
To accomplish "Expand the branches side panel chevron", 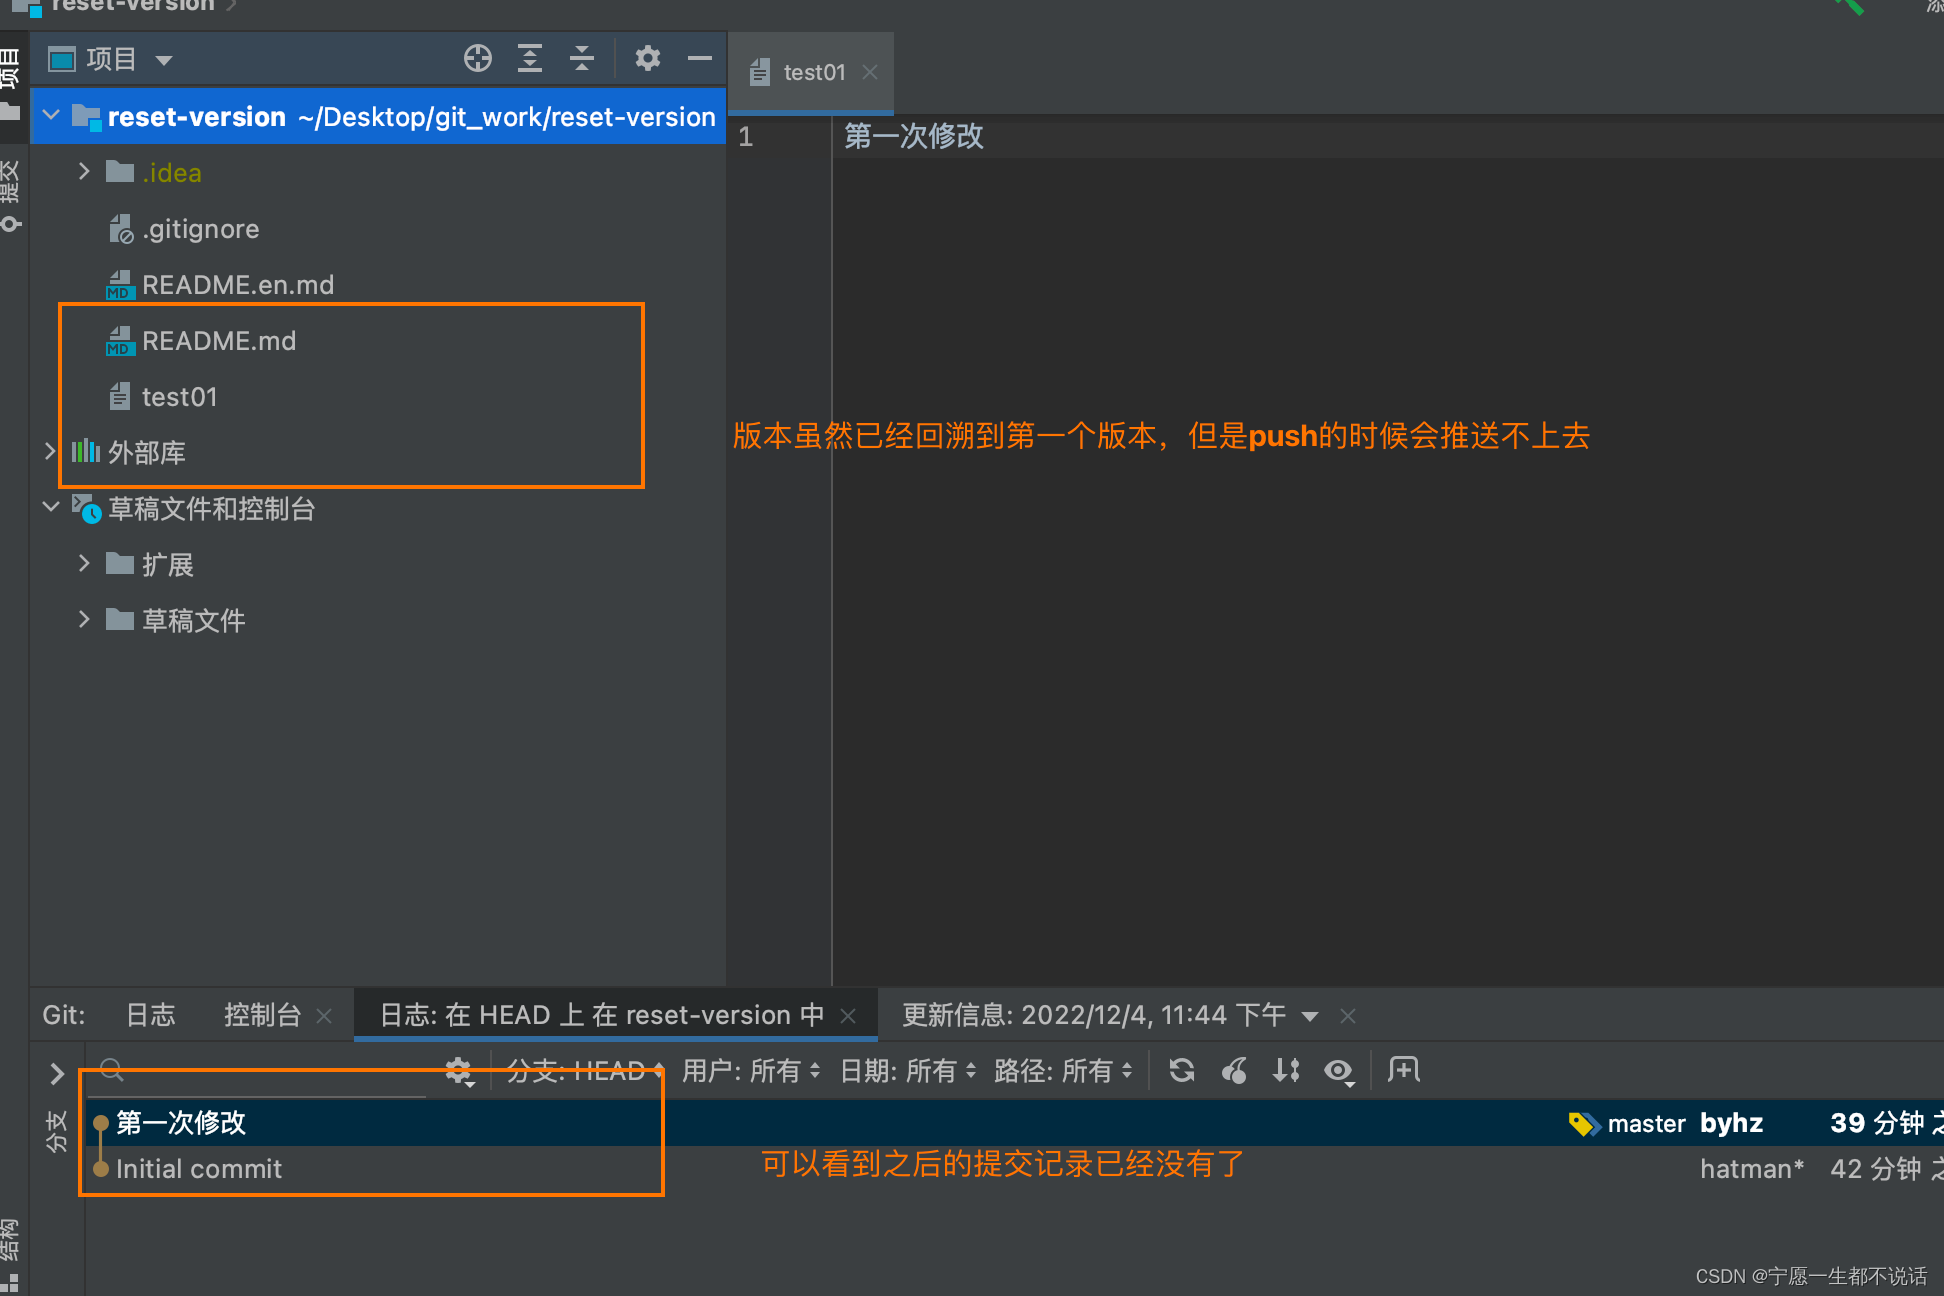I will click(x=57, y=1073).
